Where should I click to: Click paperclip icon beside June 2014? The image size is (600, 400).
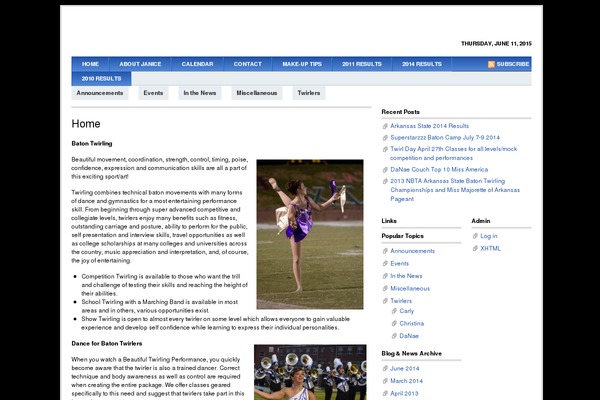pyautogui.click(x=385, y=369)
